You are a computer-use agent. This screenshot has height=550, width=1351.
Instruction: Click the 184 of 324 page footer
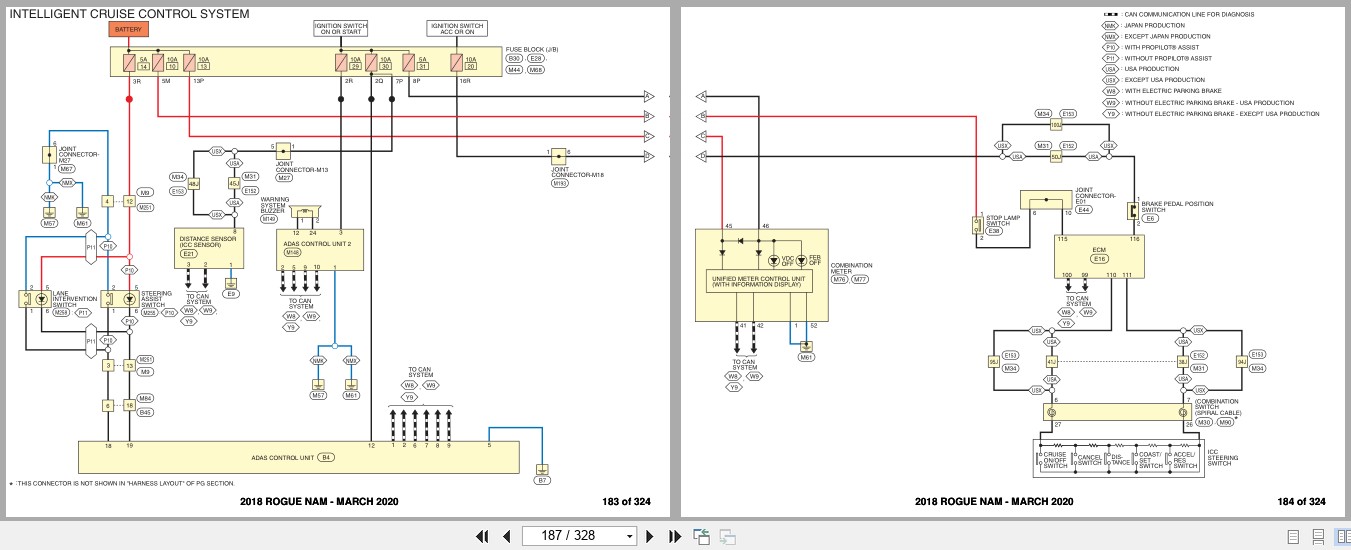[x=1301, y=502]
